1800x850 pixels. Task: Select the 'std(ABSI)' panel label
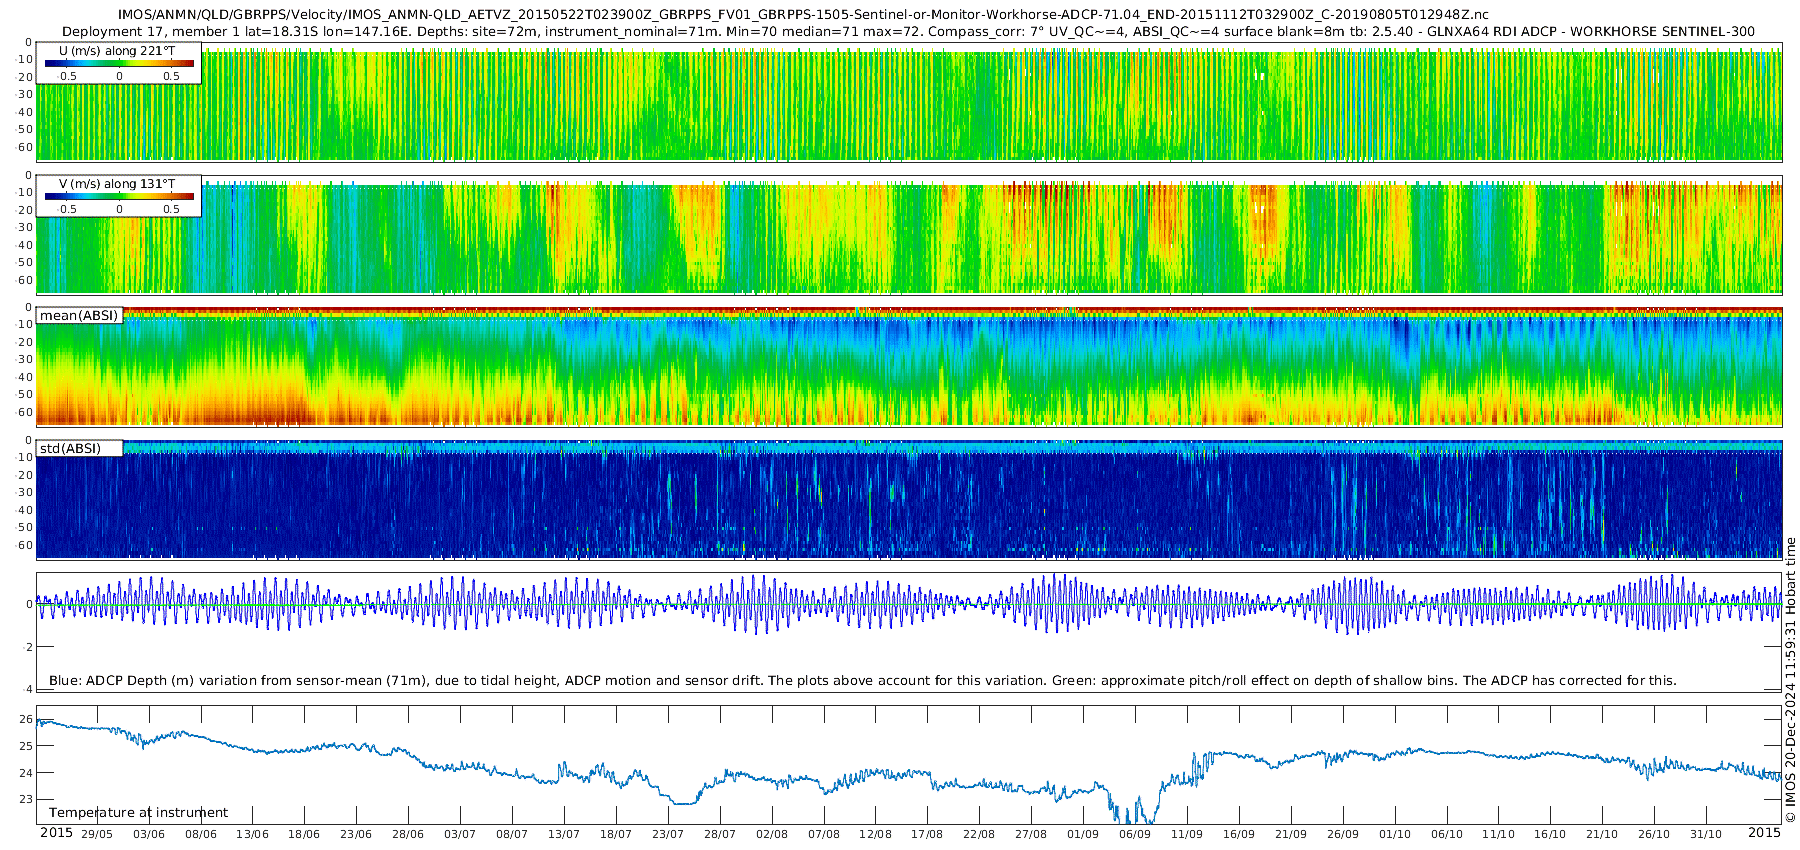pyautogui.click(x=70, y=448)
